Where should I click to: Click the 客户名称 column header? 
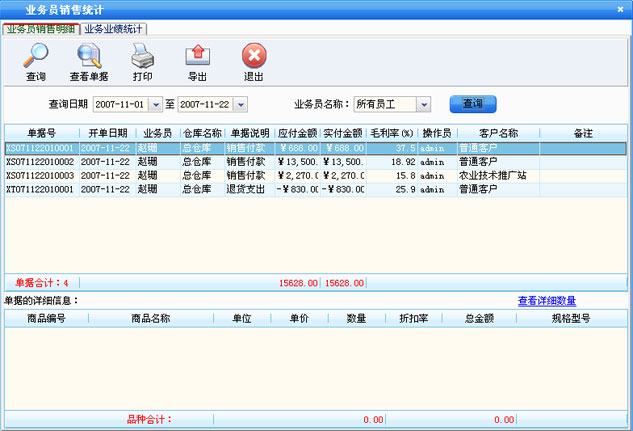tap(498, 133)
